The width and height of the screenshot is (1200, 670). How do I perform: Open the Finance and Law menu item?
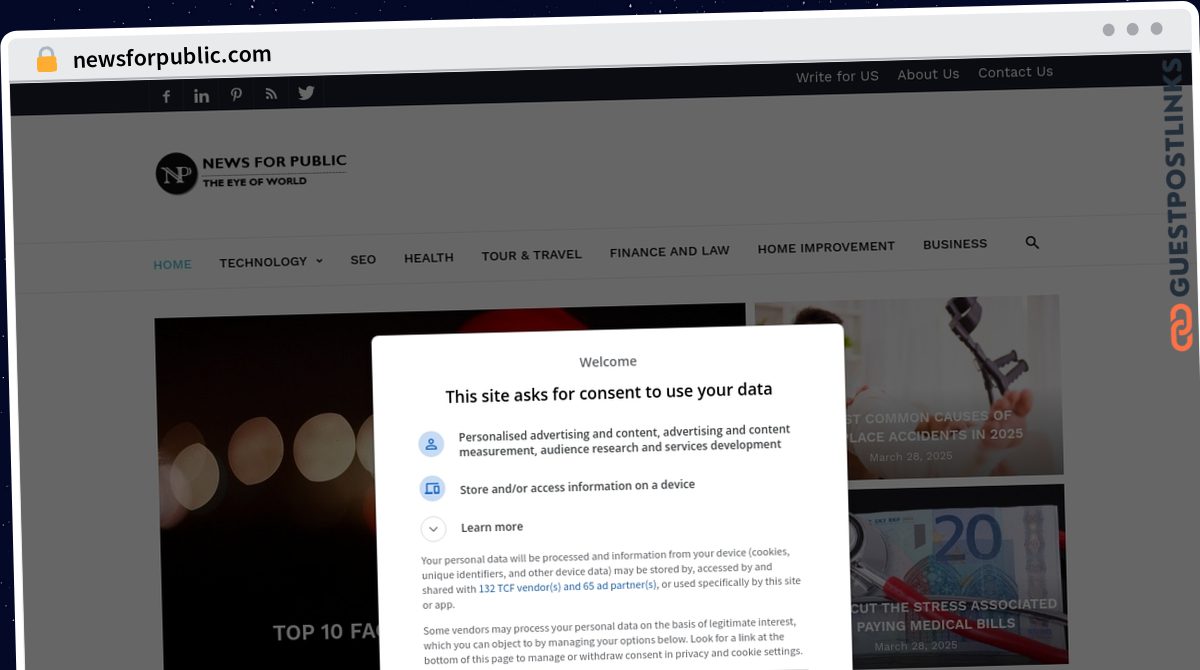[670, 251]
